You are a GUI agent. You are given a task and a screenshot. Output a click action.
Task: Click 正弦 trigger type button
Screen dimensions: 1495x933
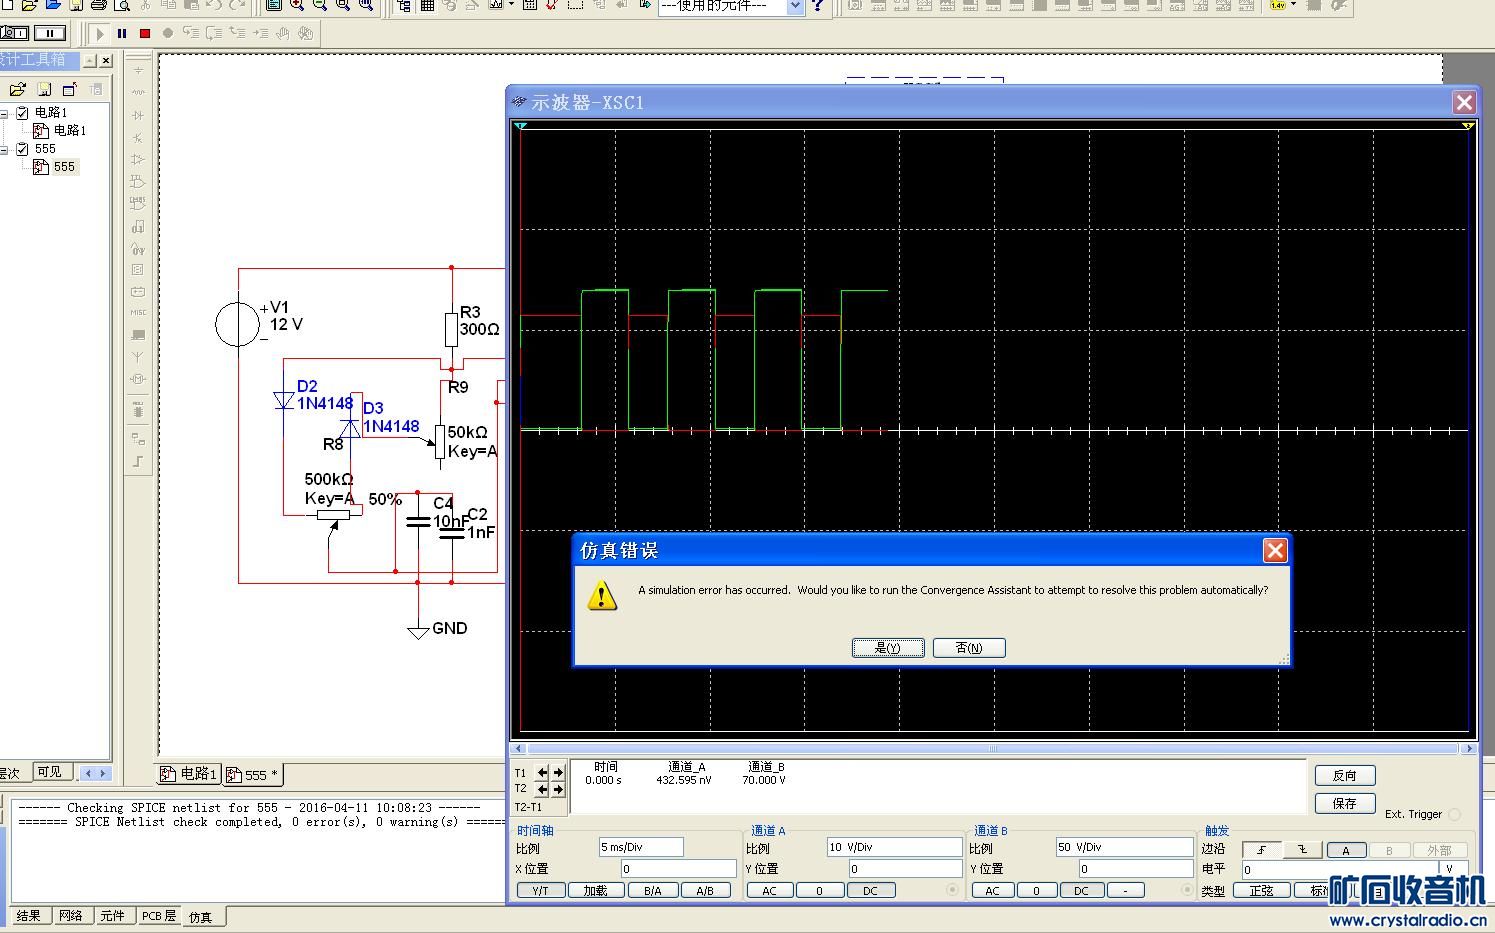coord(1262,890)
